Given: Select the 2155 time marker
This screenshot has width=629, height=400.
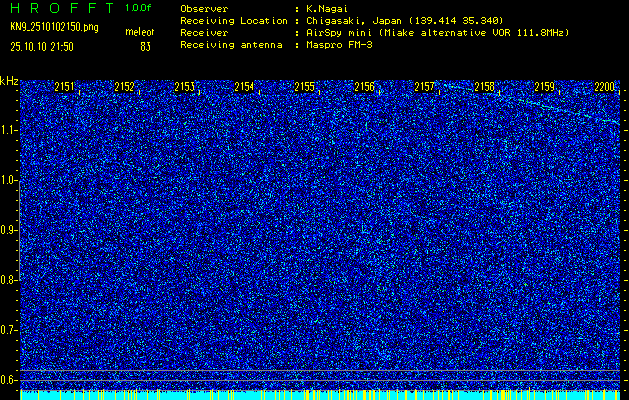Looking at the screenshot, I should 304,88.
